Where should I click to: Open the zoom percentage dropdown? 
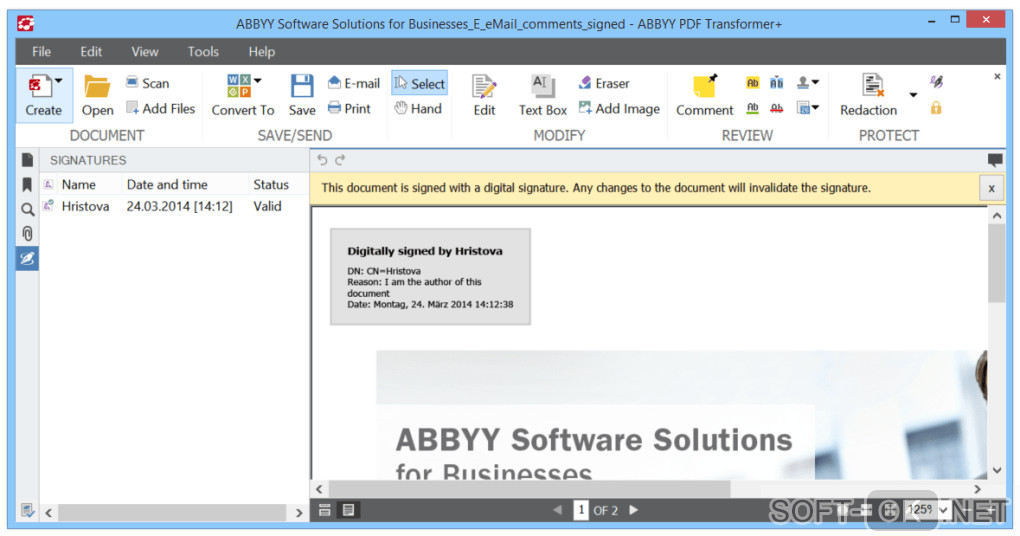click(x=943, y=510)
